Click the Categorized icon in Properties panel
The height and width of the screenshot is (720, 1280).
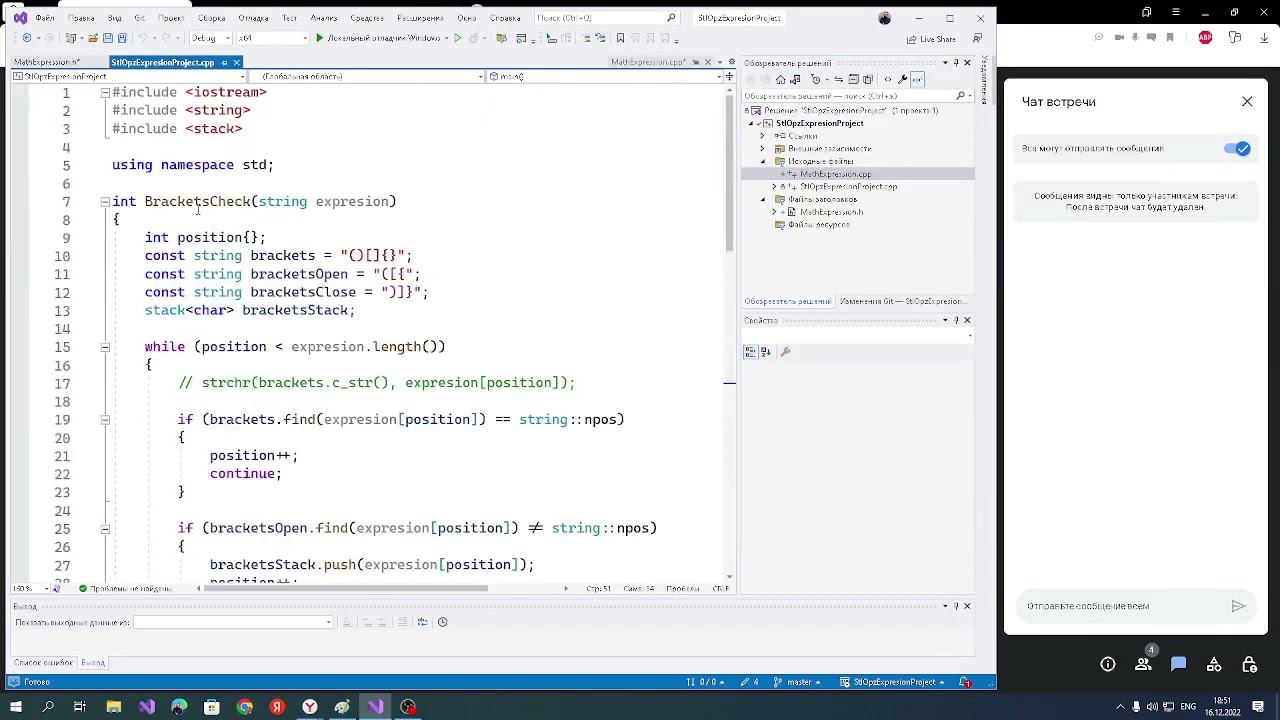750,352
